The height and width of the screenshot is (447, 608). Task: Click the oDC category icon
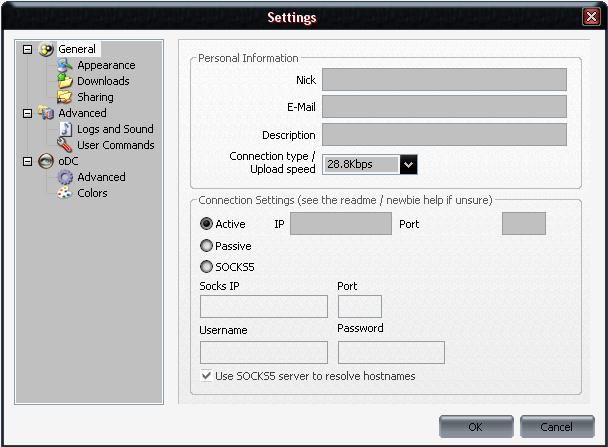(x=46, y=161)
